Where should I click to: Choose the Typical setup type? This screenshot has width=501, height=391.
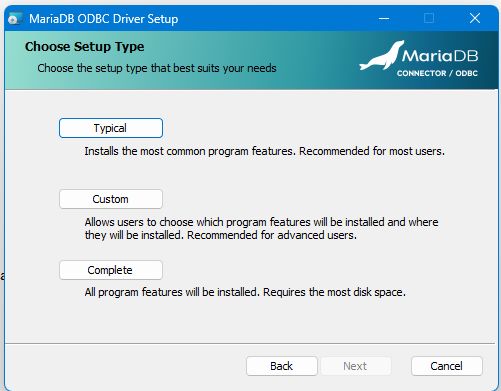point(111,128)
